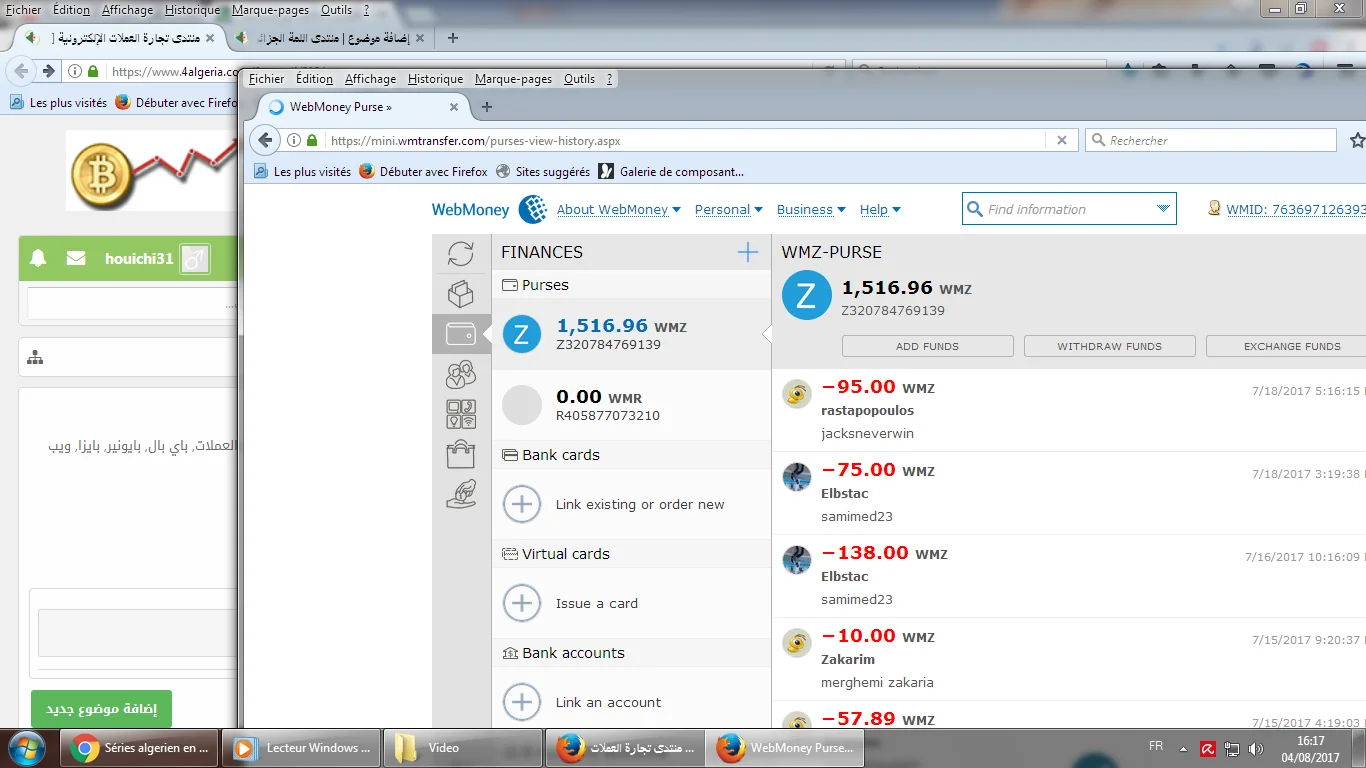The image size is (1366, 768).
Task: Select the WMZ purse with 1,516.96 balance
Action: click(x=621, y=334)
